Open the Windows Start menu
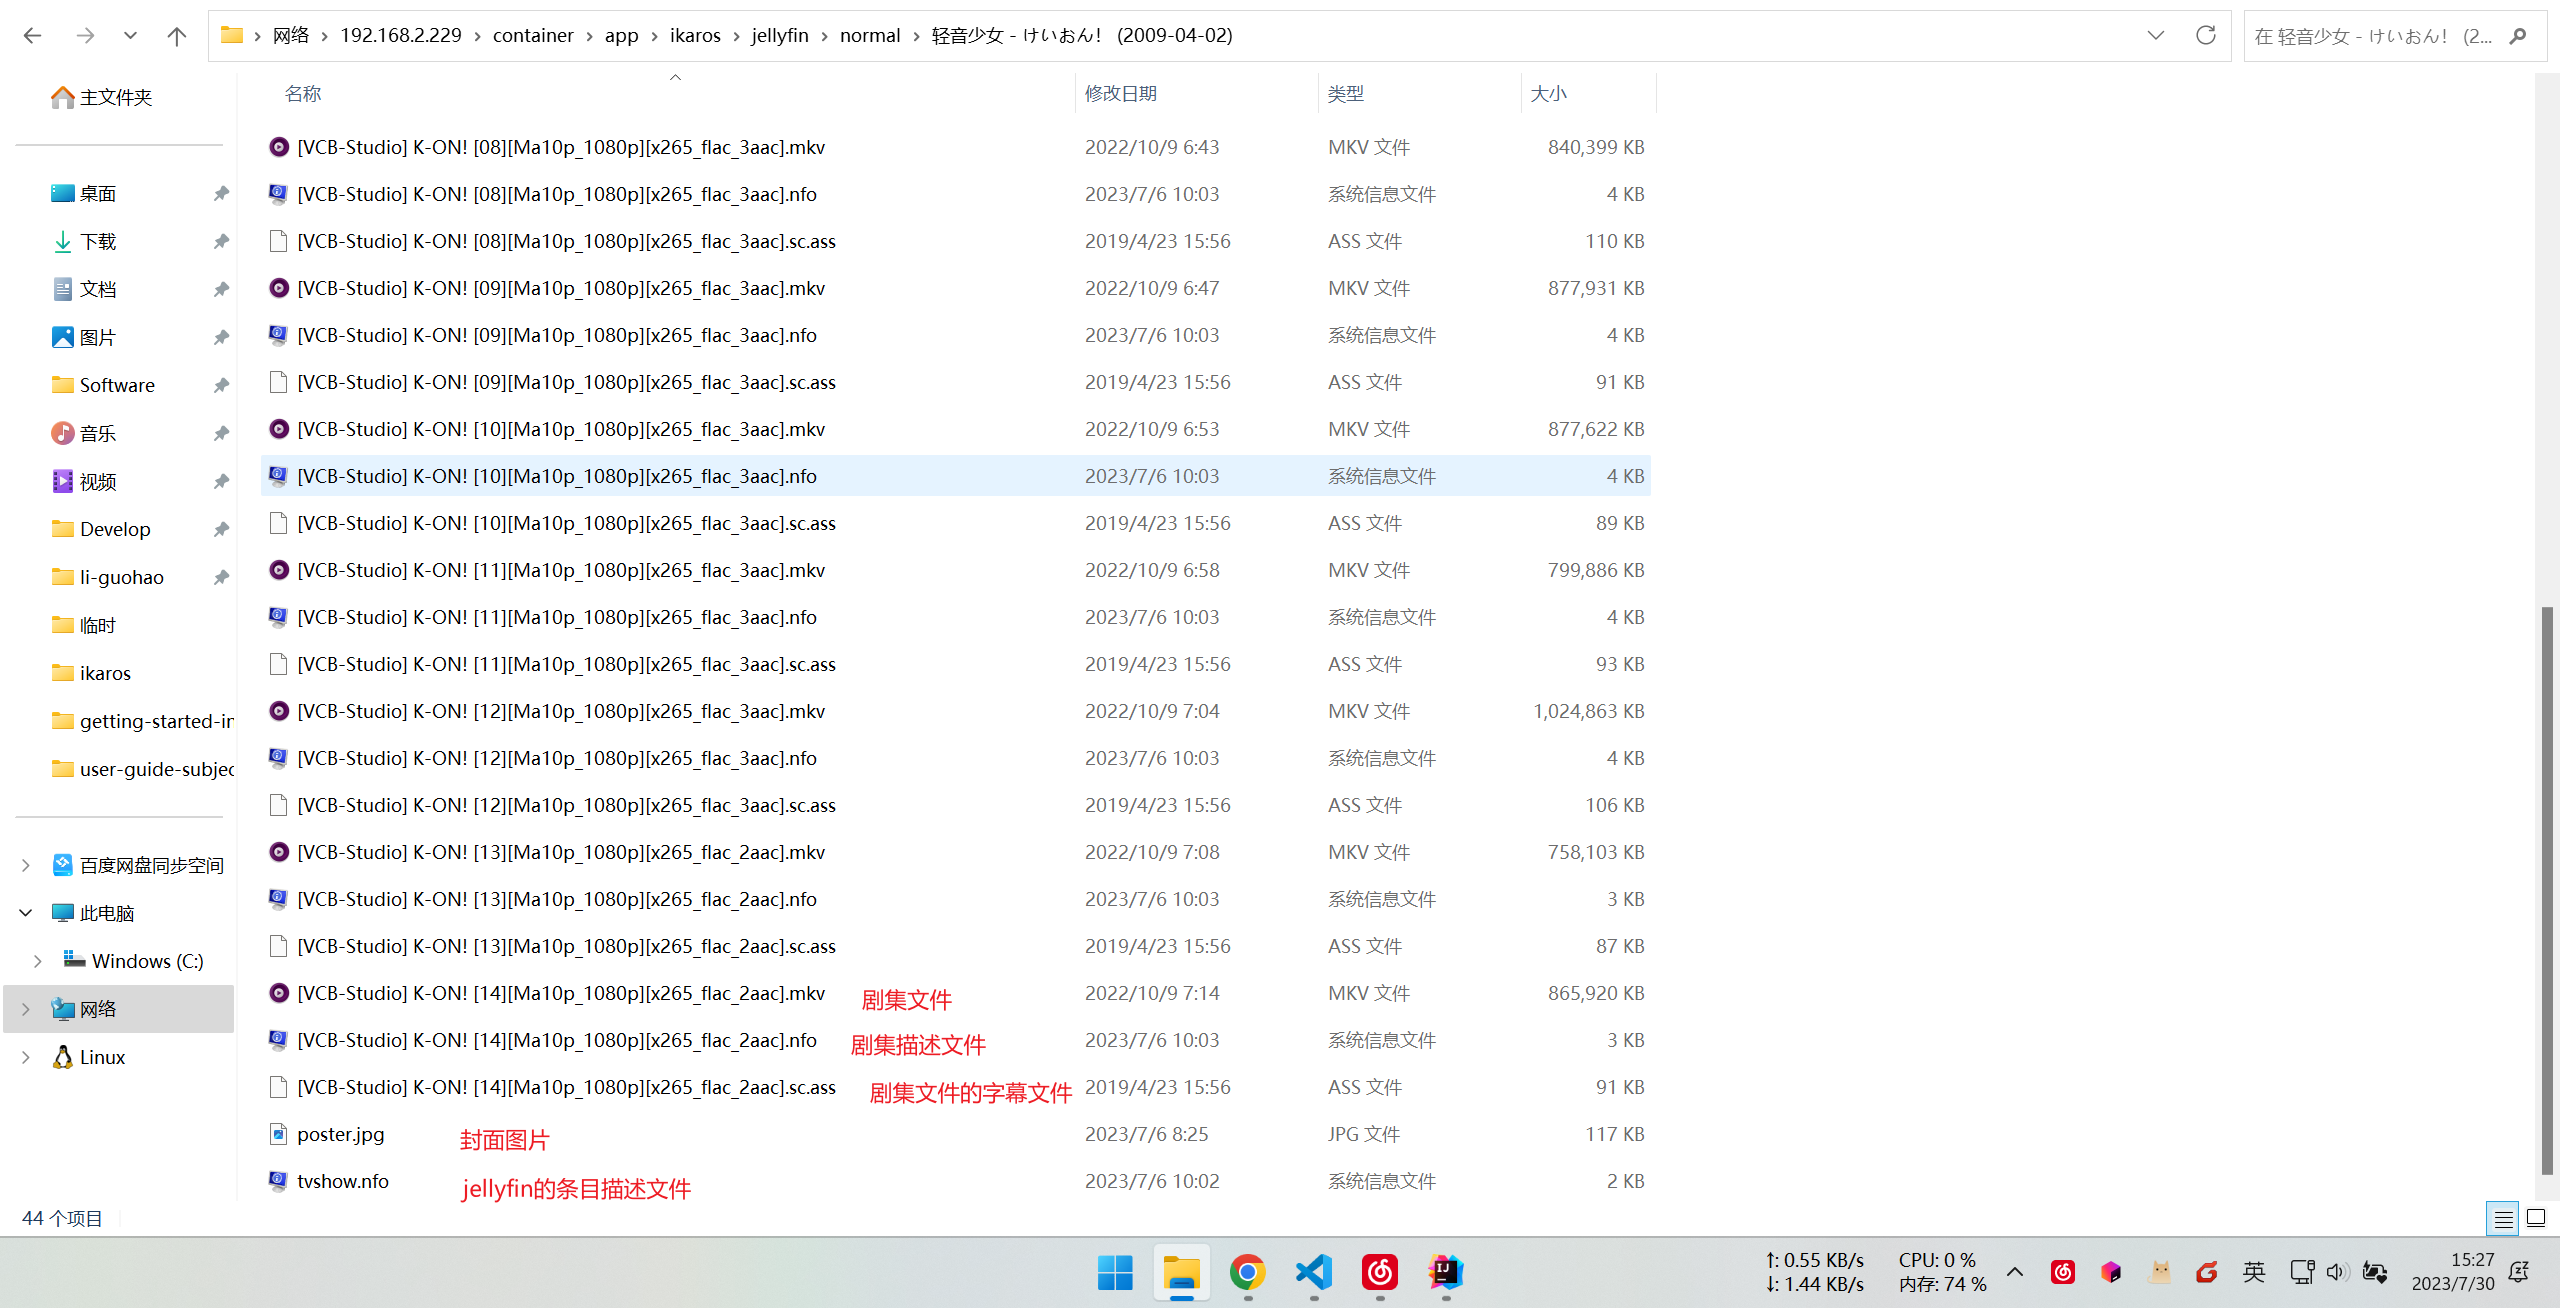The height and width of the screenshot is (1308, 2560). coord(1115,1272)
